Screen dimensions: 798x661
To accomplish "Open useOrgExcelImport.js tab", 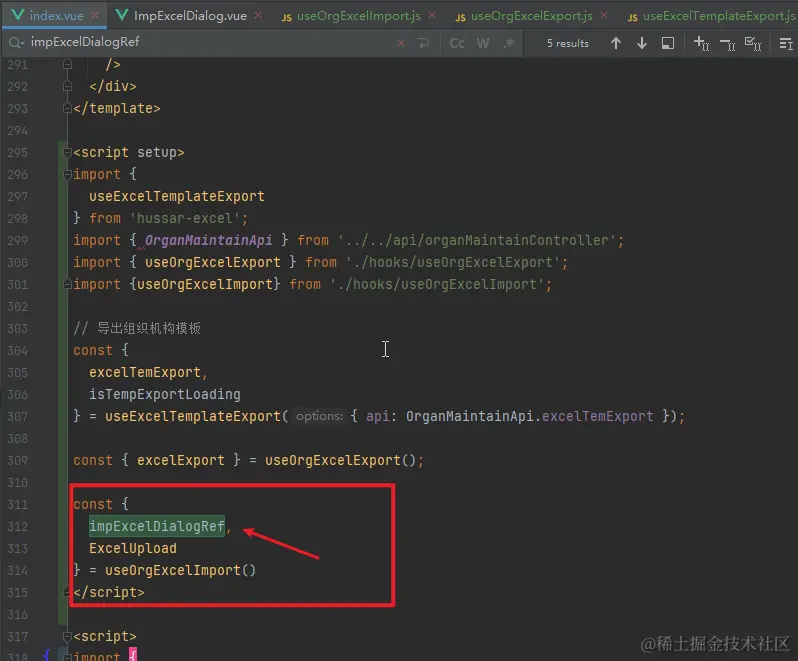I will click(x=358, y=16).
